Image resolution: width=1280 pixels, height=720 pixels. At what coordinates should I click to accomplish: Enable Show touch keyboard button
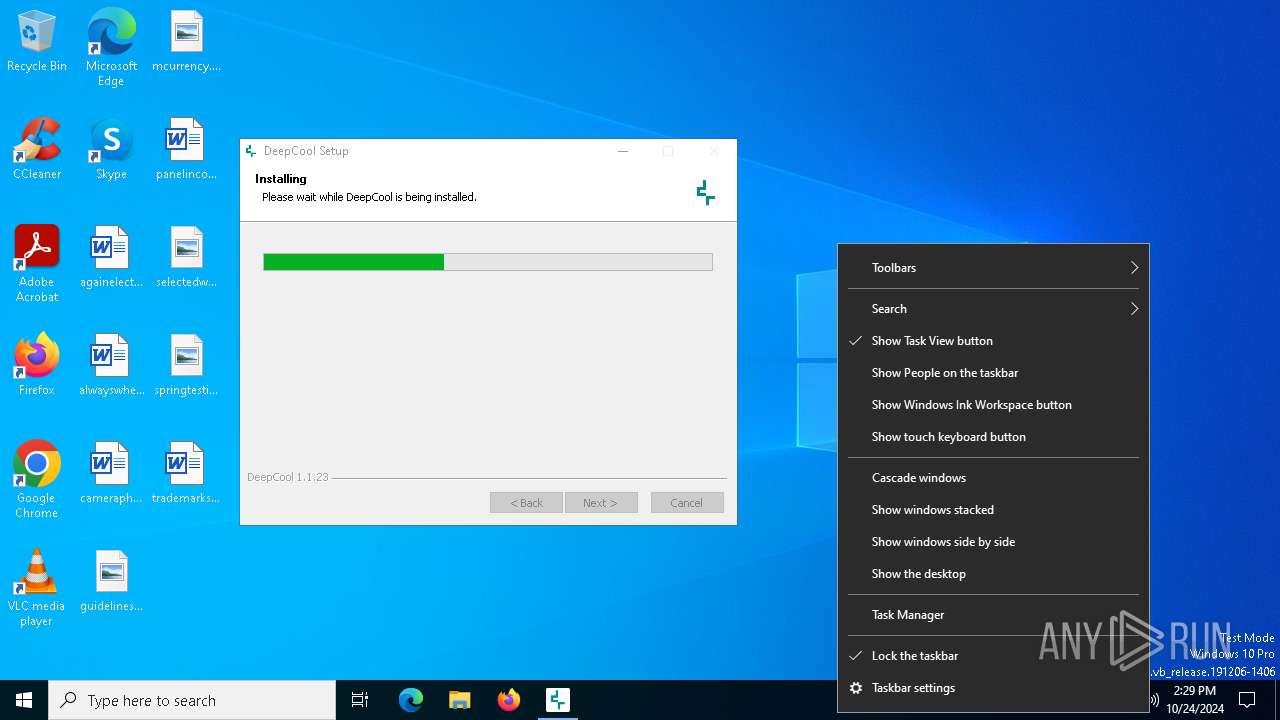click(x=993, y=437)
